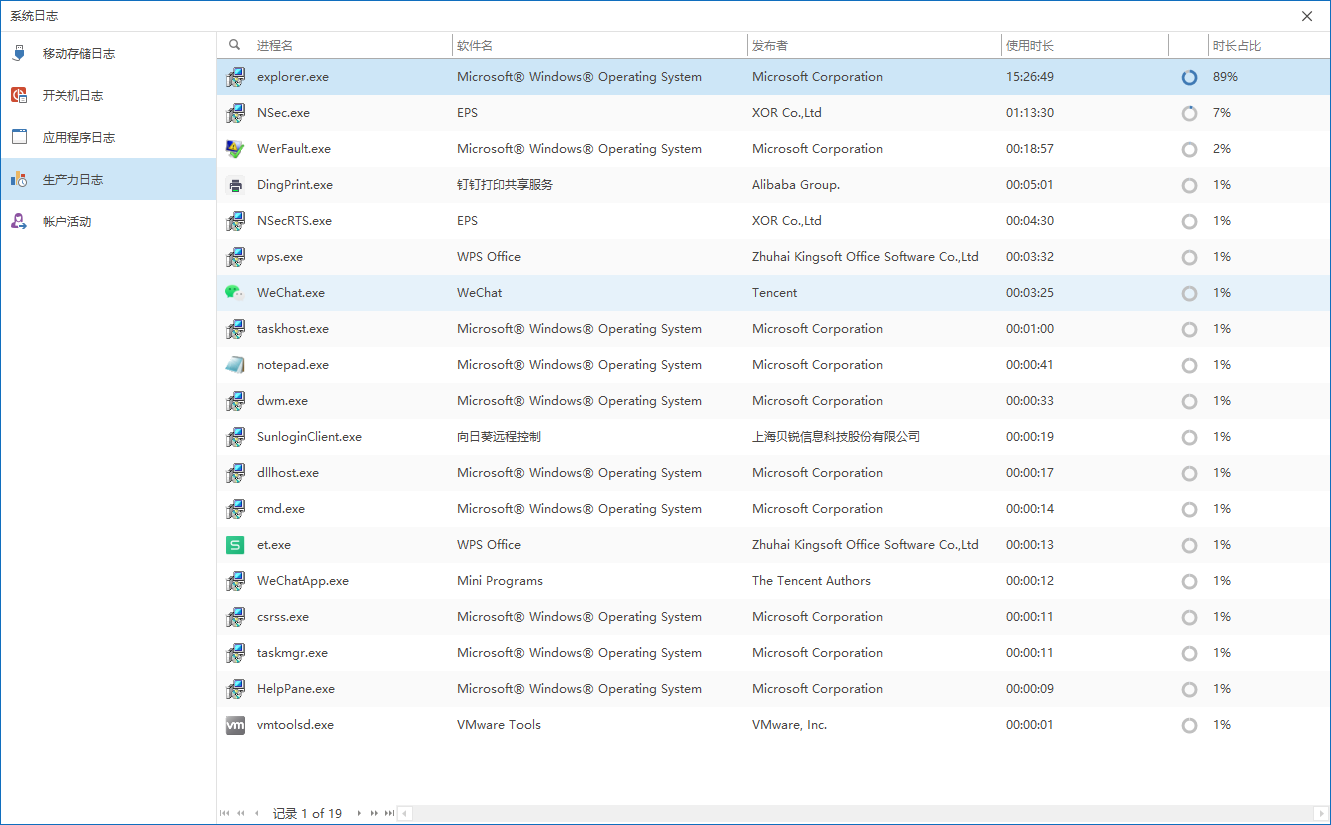Click the 00:03:32 duration for wps.exe
Image resolution: width=1331 pixels, height=825 pixels.
pyautogui.click(x=1030, y=257)
